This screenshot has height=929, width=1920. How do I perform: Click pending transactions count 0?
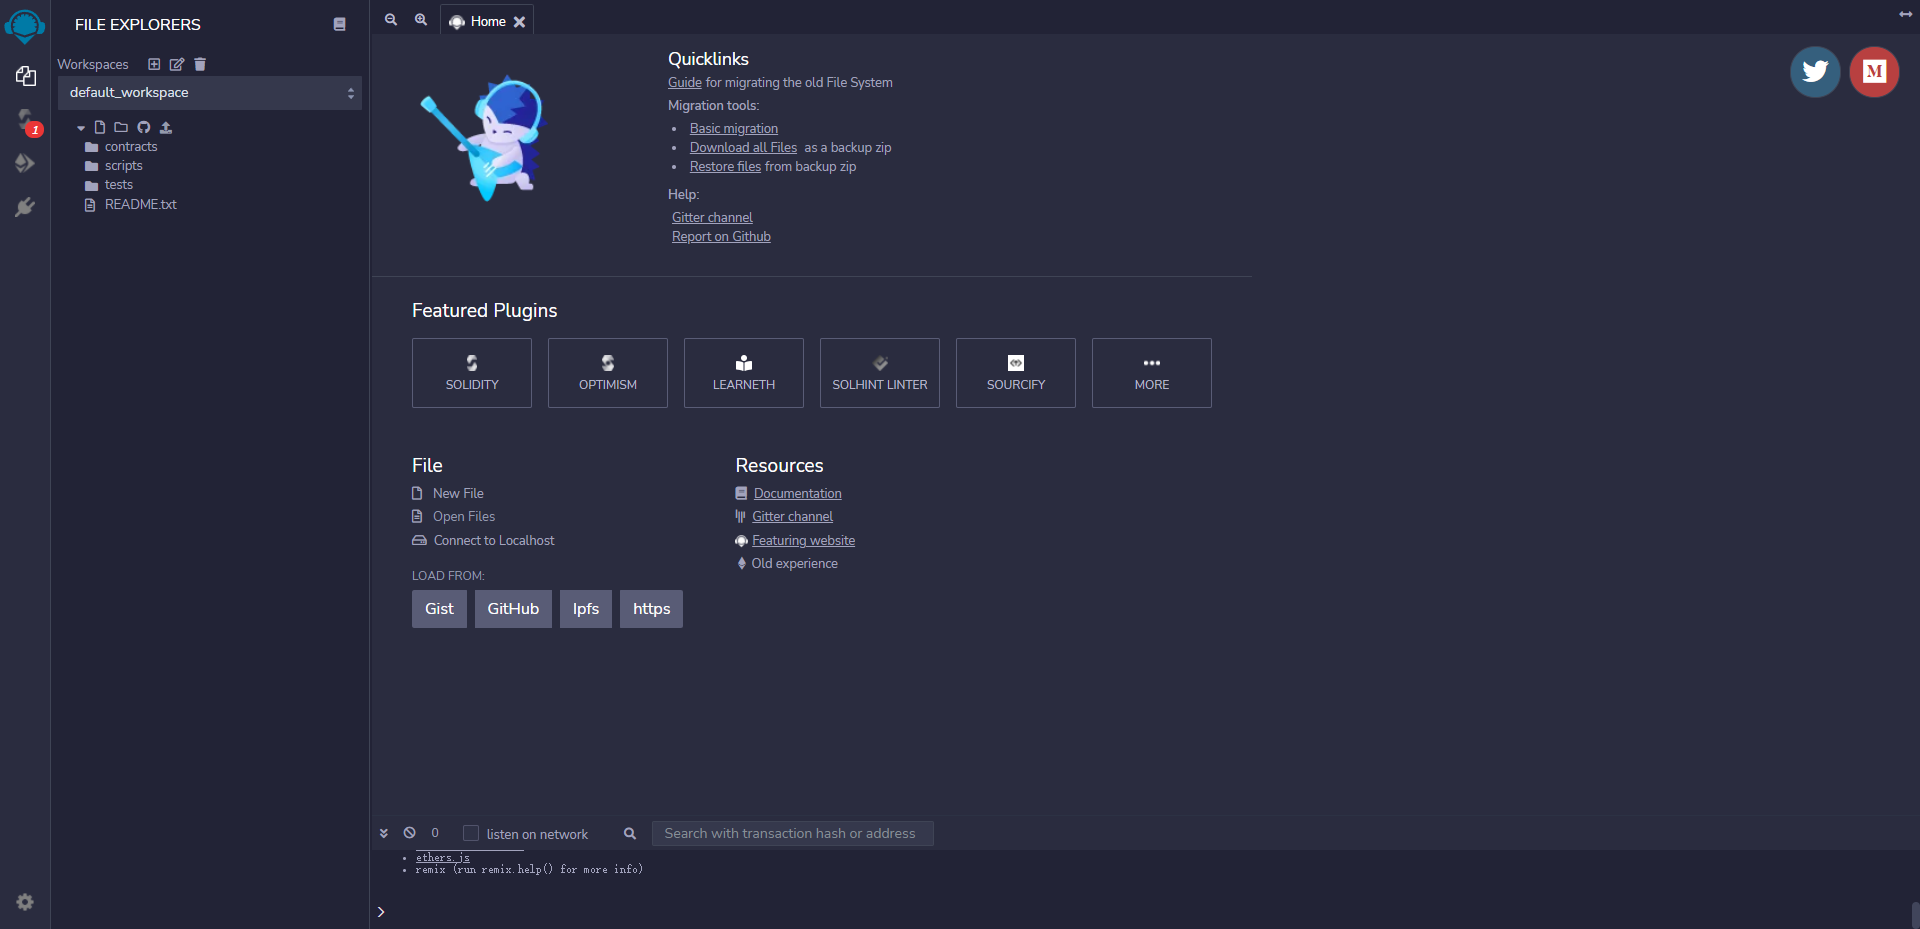point(435,833)
